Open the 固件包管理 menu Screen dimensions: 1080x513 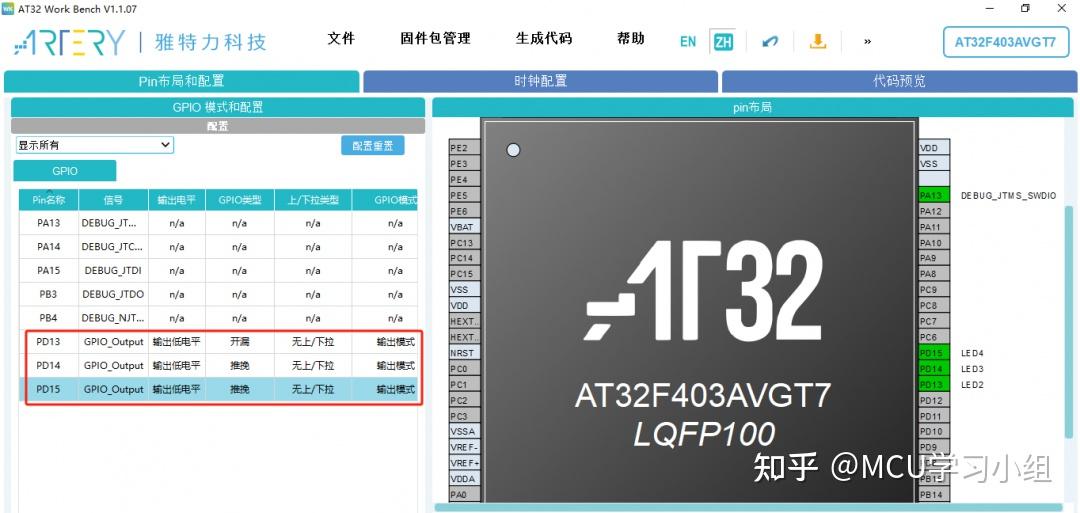coord(435,39)
